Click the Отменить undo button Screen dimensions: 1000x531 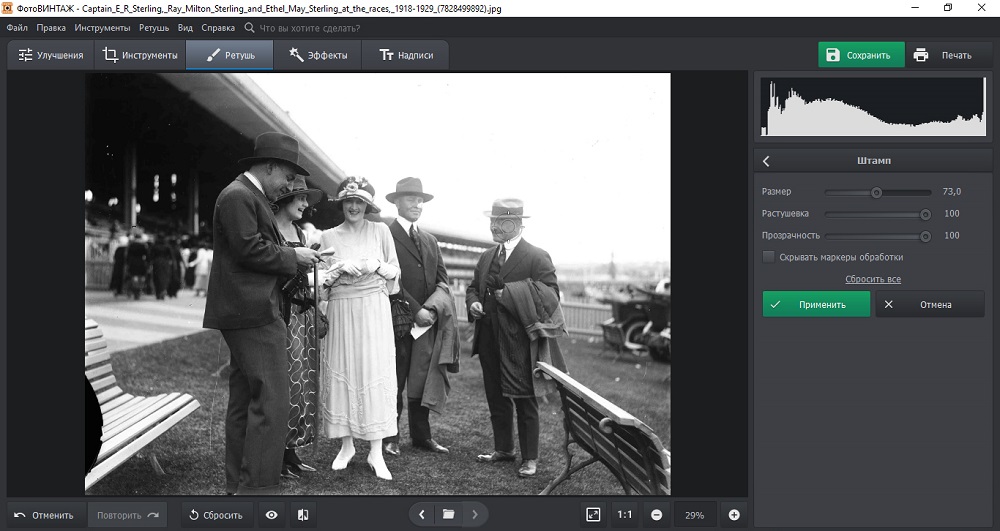(x=44, y=515)
